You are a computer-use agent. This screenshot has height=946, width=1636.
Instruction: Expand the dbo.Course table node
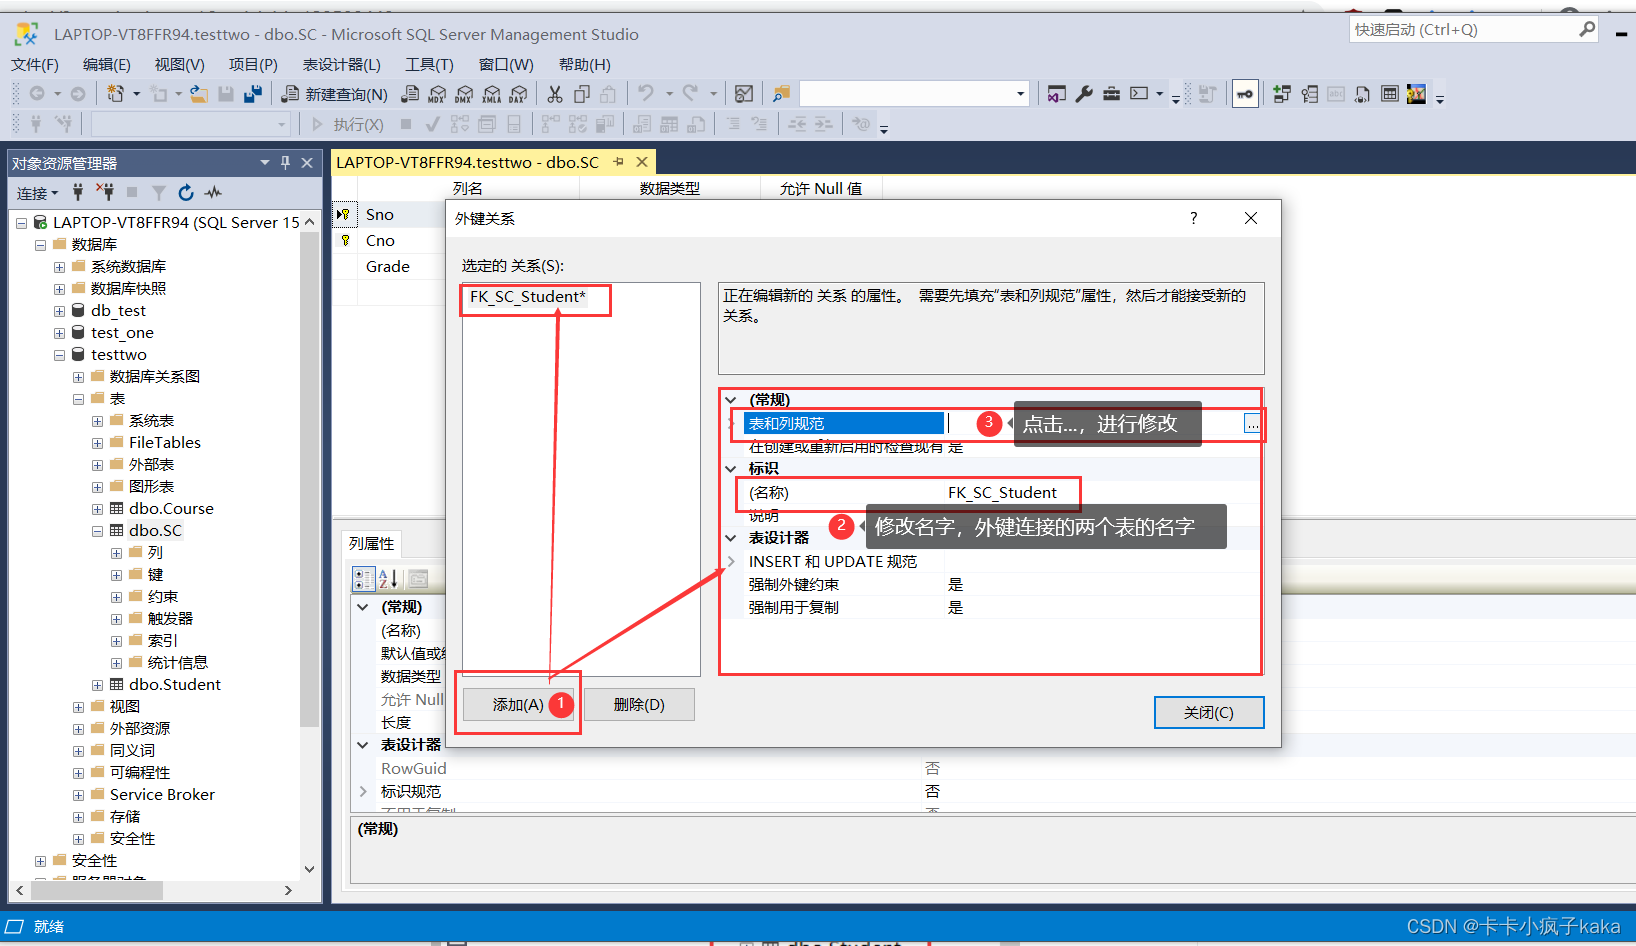tap(97, 509)
